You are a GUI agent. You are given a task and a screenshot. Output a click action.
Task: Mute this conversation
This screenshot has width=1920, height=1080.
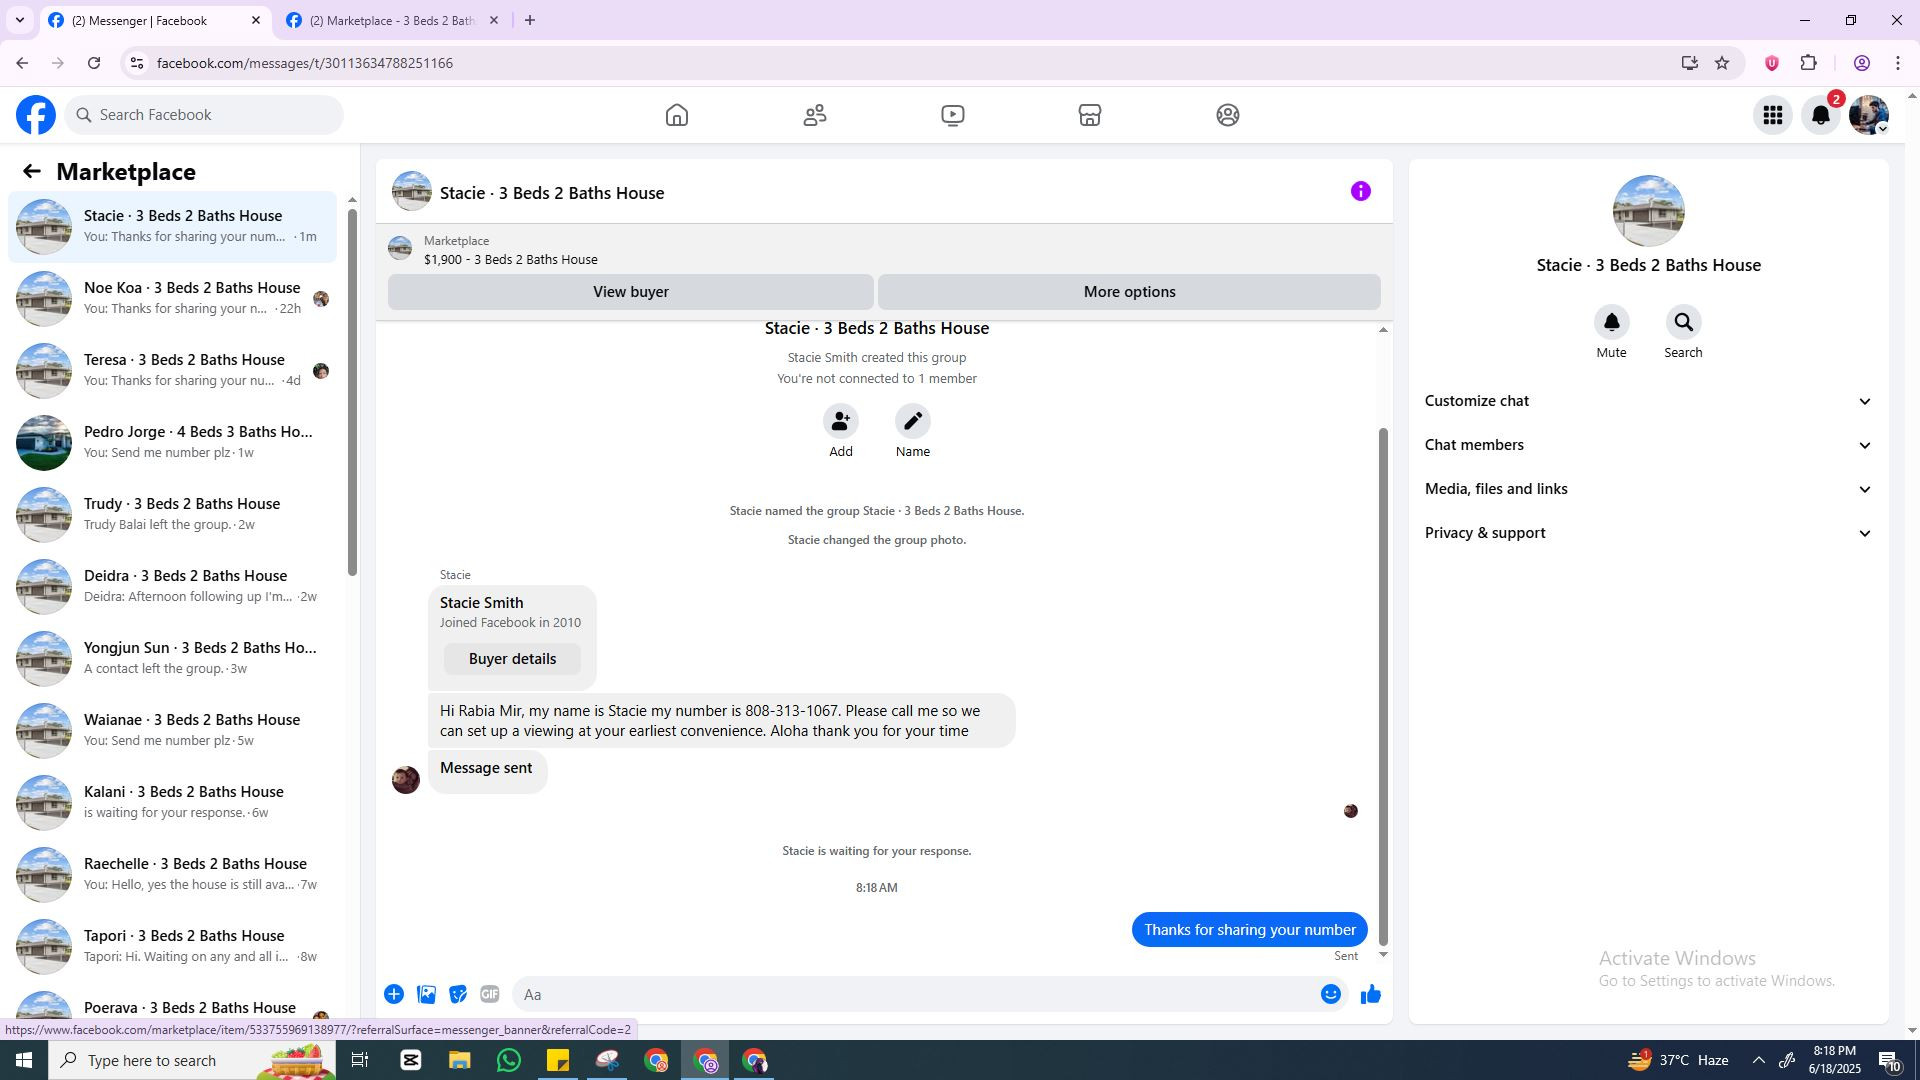click(1611, 322)
